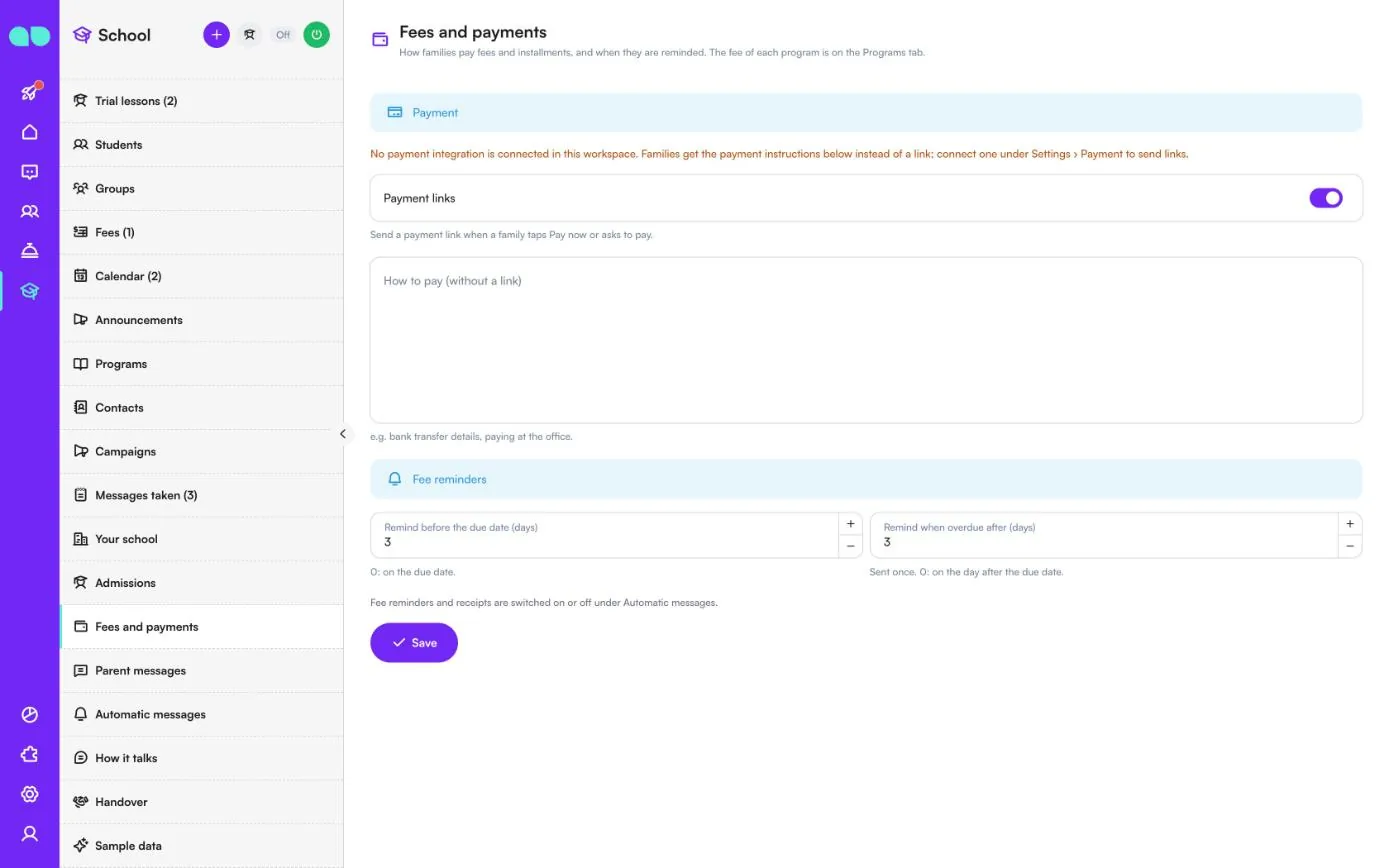Viewport: 1389px width, 868px height.
Task: Decrease Remind when overdue after days
Action: (x=1350, y=546)
